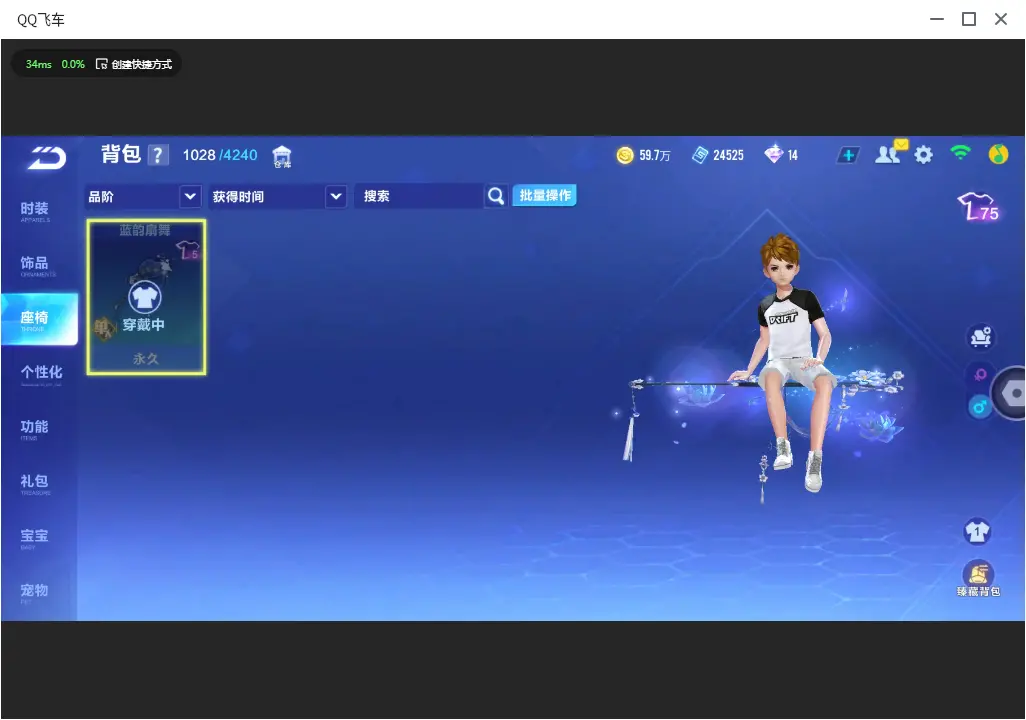Click the character model preview
Viewport: 1026px width, 720px height.
[788, 363]
